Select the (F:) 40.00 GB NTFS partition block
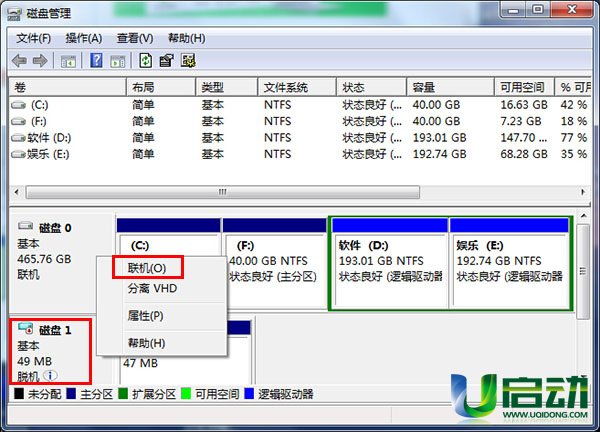The image size is (600, 432). tap(274, 263)
